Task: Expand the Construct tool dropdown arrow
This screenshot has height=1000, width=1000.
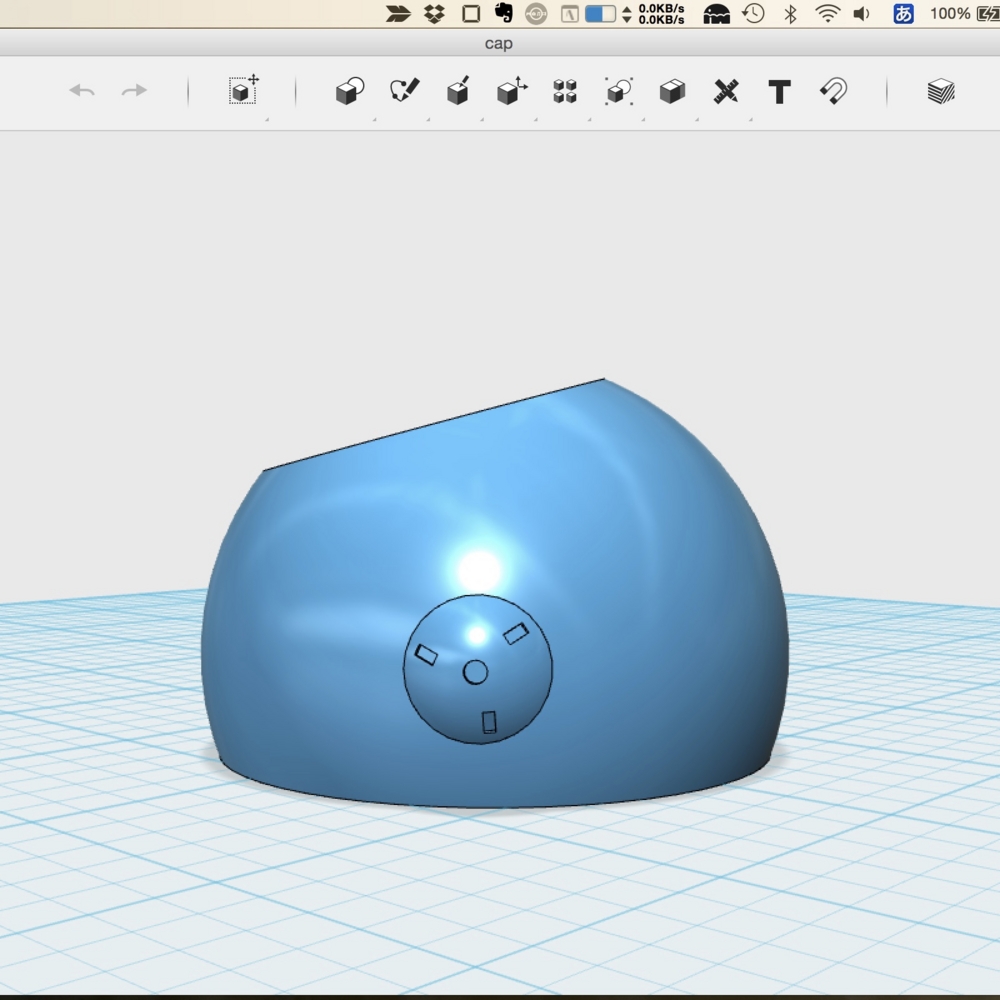Action: click(482, 119)
